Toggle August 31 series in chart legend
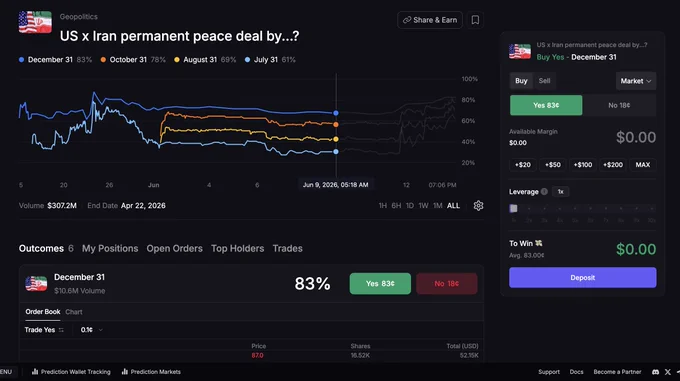The image size is (680, 381). pos(205,60)
